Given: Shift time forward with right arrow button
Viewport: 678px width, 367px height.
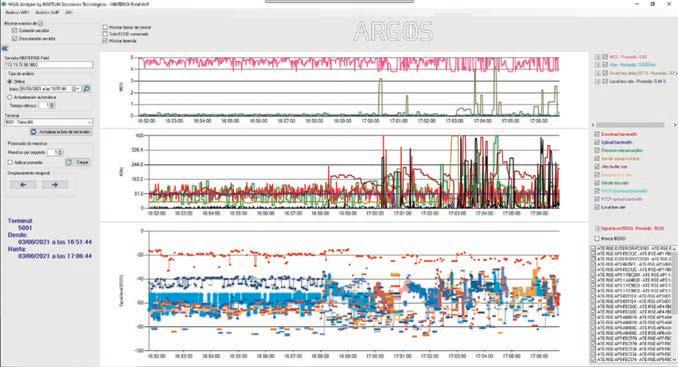Looking at the screenshot, I should (x=55, y=185).
